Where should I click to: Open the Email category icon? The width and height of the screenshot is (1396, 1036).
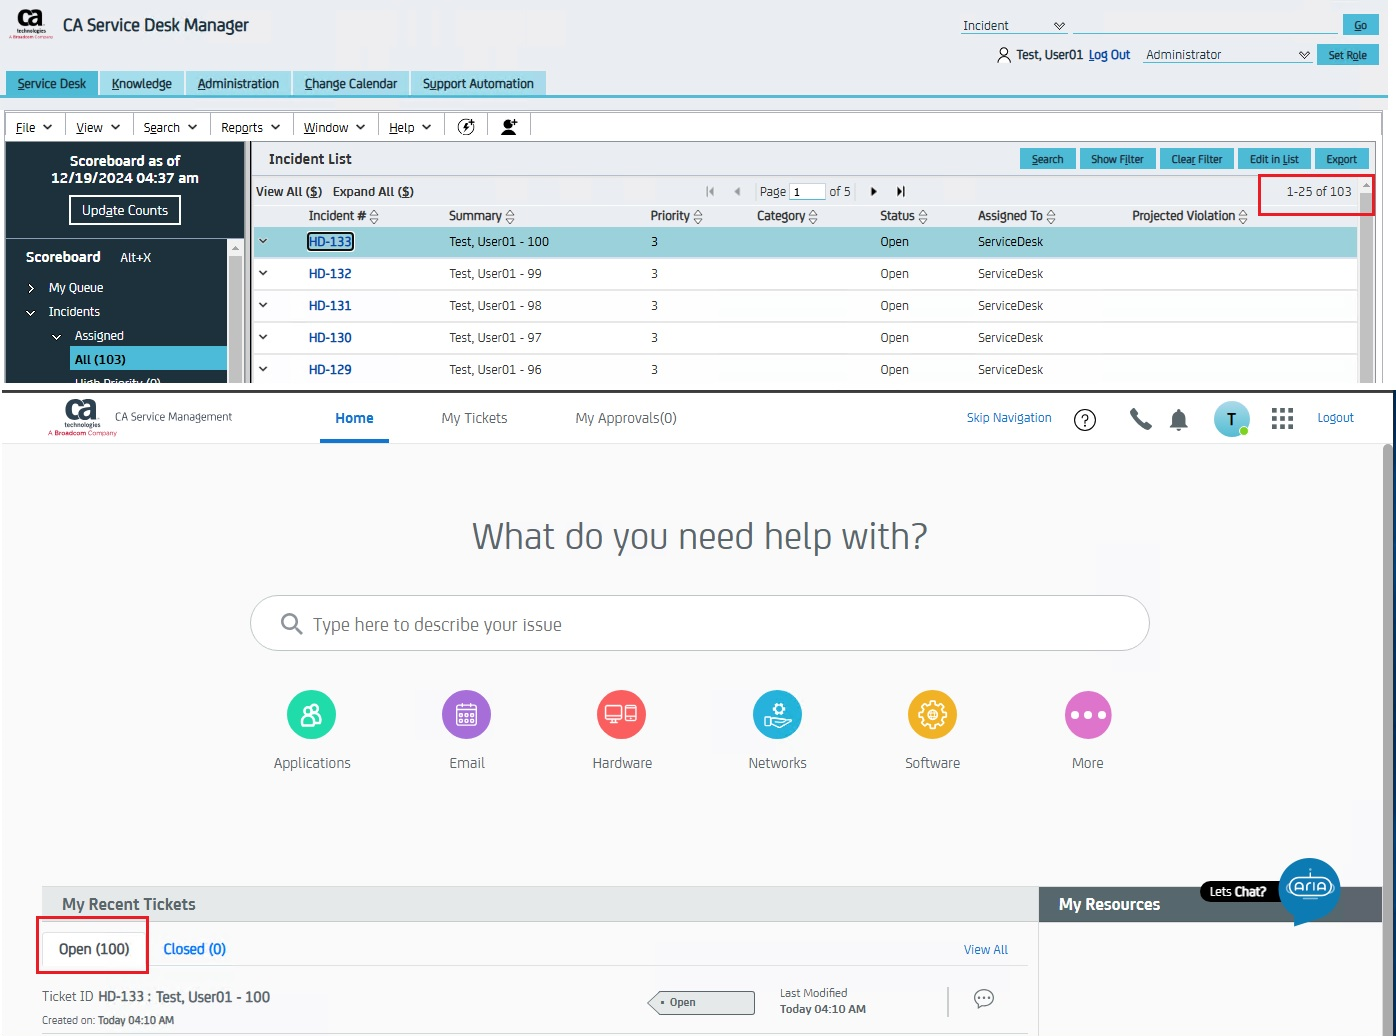pyautogui.click(x=466, y=715)
